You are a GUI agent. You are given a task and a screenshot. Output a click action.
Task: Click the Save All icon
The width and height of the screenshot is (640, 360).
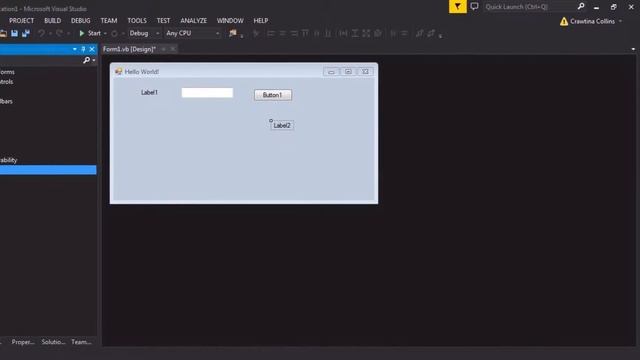click(26, 33)
